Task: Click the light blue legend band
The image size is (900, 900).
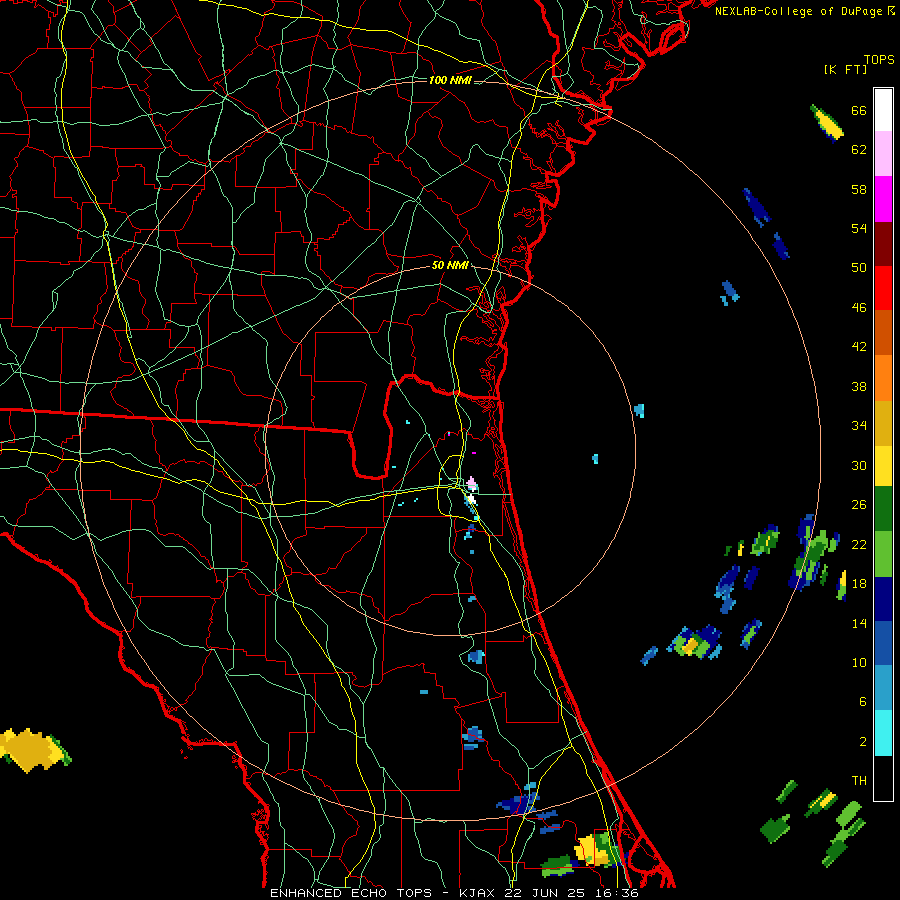Action: (883, 688)
